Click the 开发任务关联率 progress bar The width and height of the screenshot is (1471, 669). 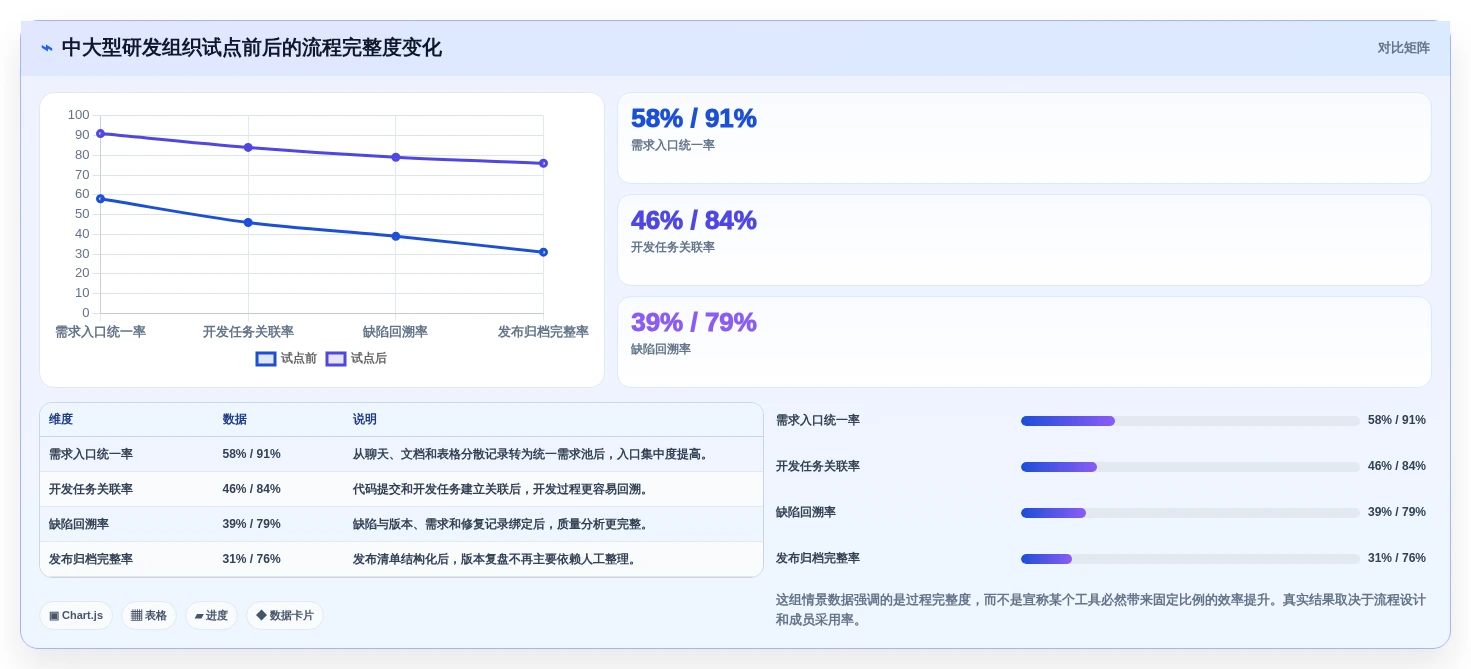point(1190,467)
